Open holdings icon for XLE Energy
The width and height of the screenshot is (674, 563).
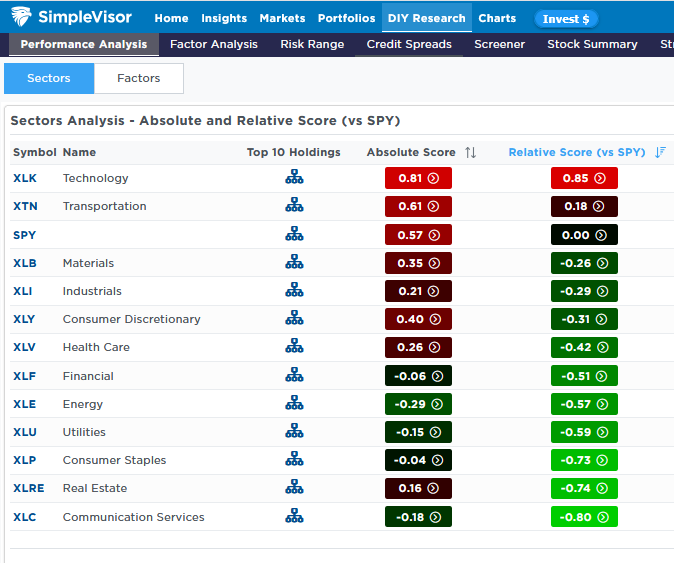(294, 403)
